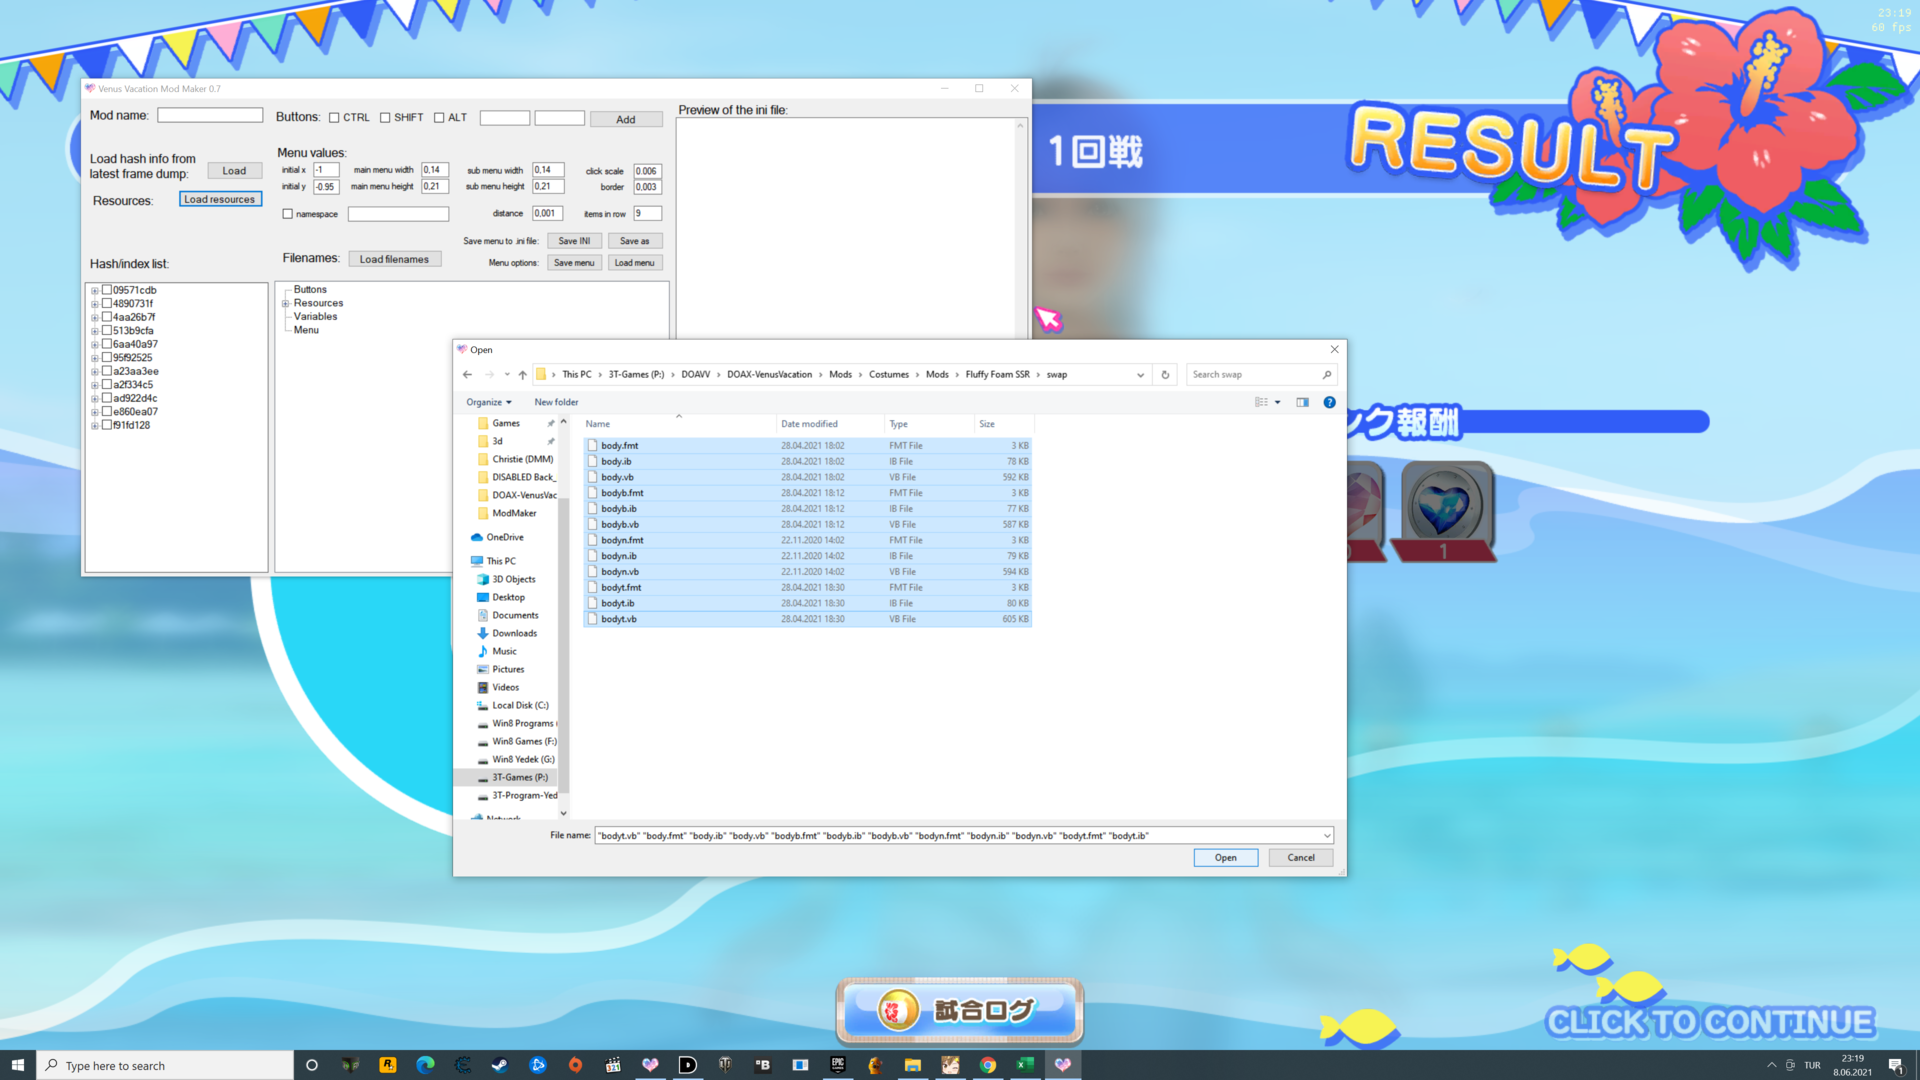Open Microsoft Edge from taskbar
Viewport: 1920px width, 1080px height.
tap(425, 1065)
